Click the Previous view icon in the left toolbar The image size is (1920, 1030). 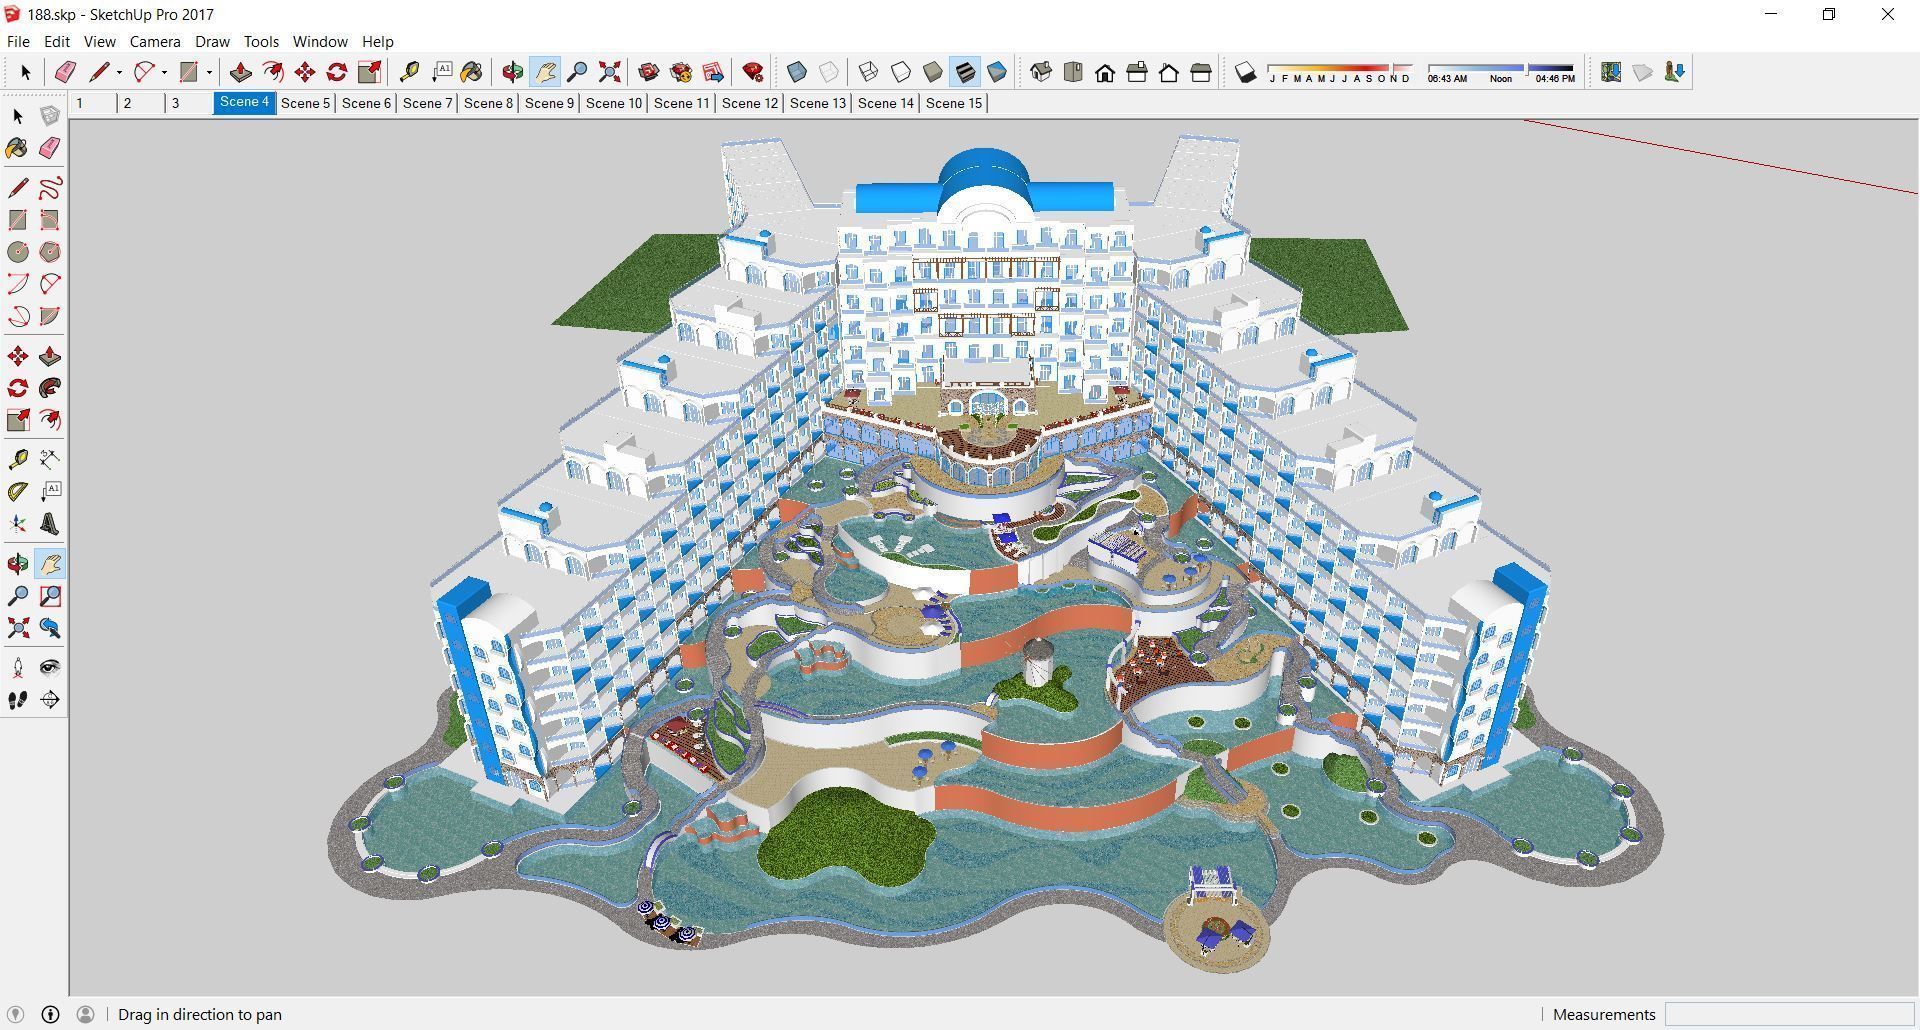pyautogui.click(x=50, y=628)
